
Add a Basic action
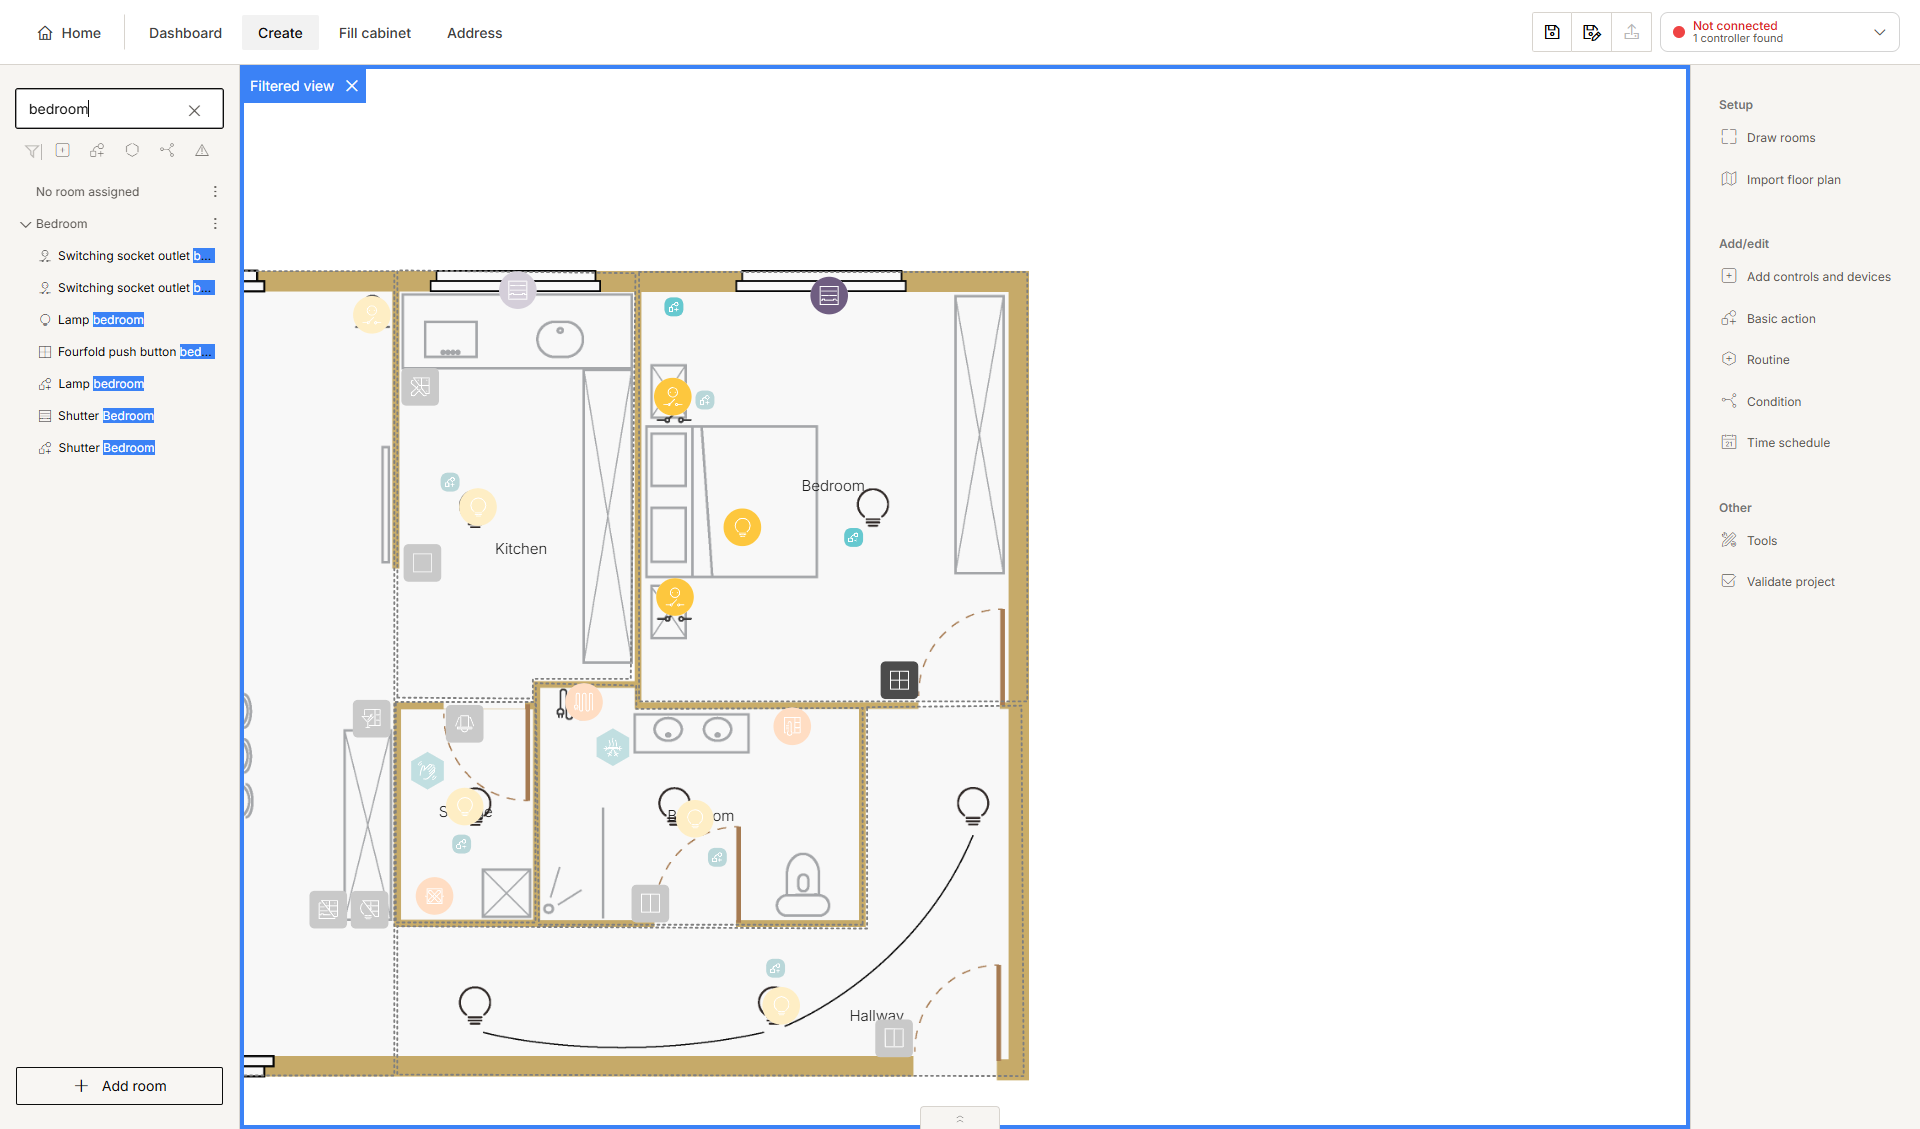tap(1768, 319)
